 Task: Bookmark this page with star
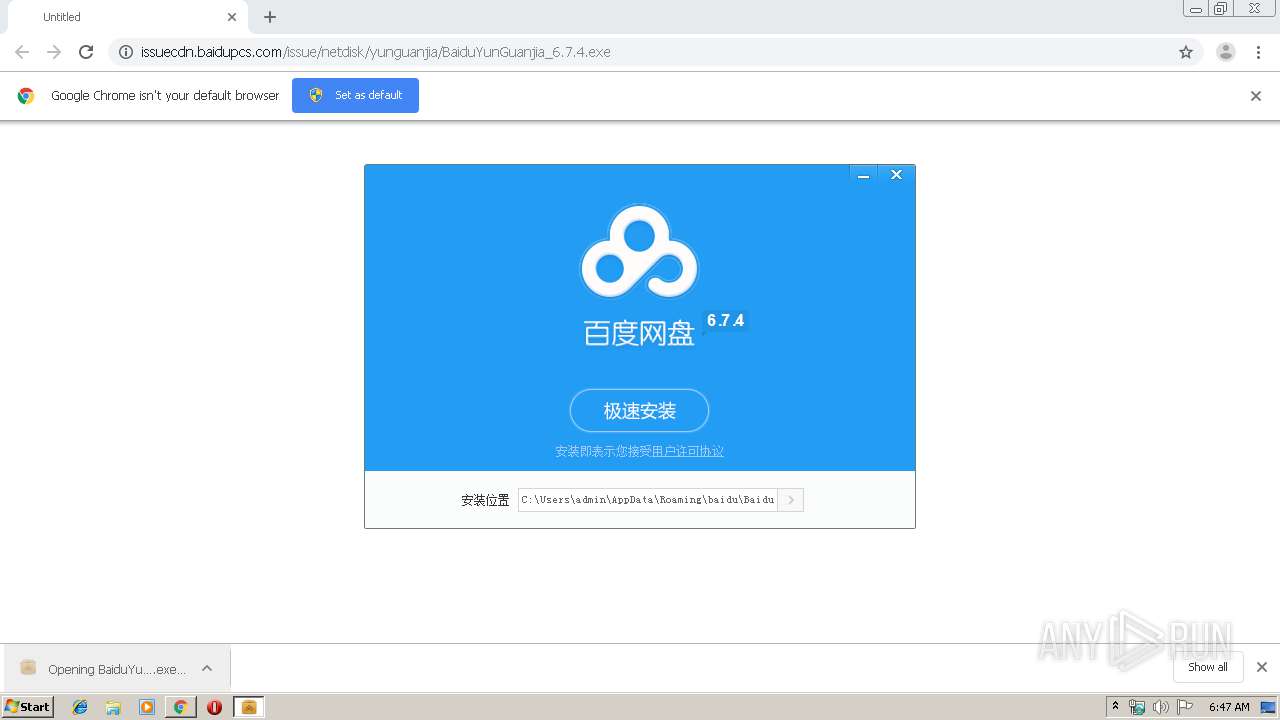1186,52
